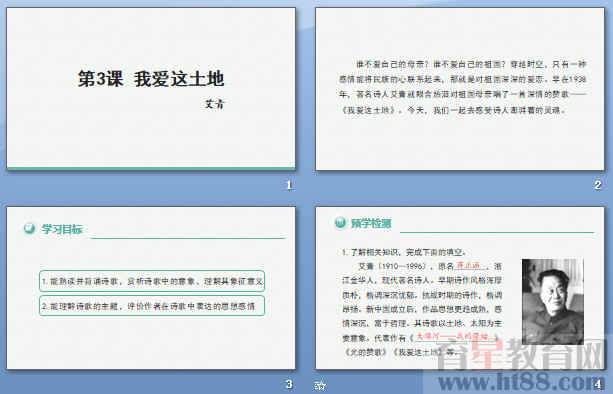Image resolution: width=613 pixels, height=394 pixels.
Task: Click the slide number 2 label
Action: [597, 185]
